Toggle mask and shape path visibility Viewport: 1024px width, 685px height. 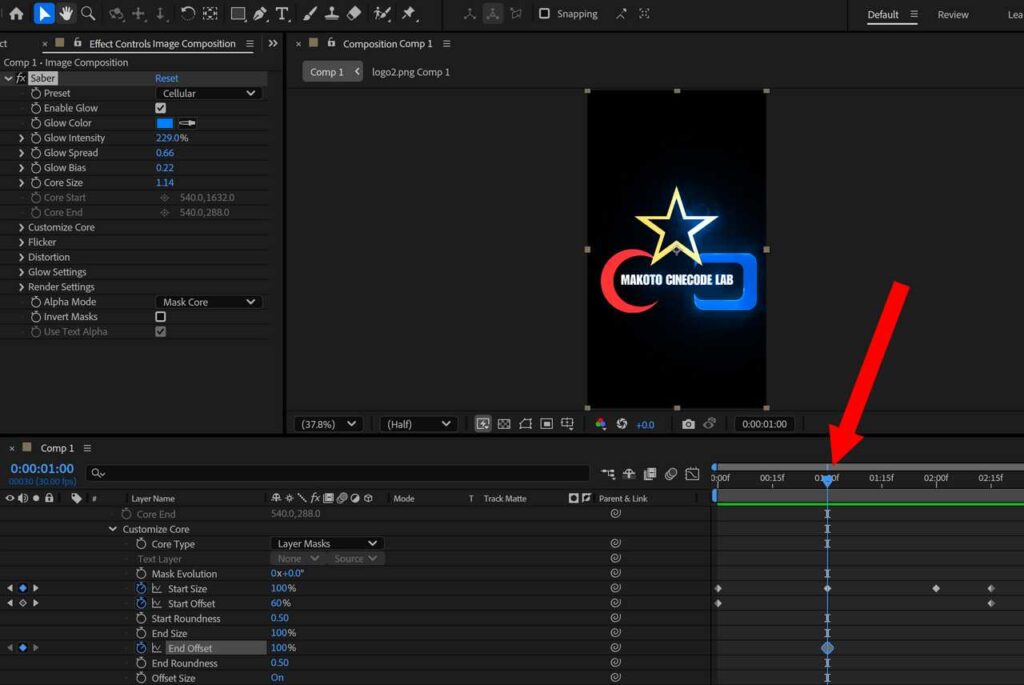tap(525, 424)
